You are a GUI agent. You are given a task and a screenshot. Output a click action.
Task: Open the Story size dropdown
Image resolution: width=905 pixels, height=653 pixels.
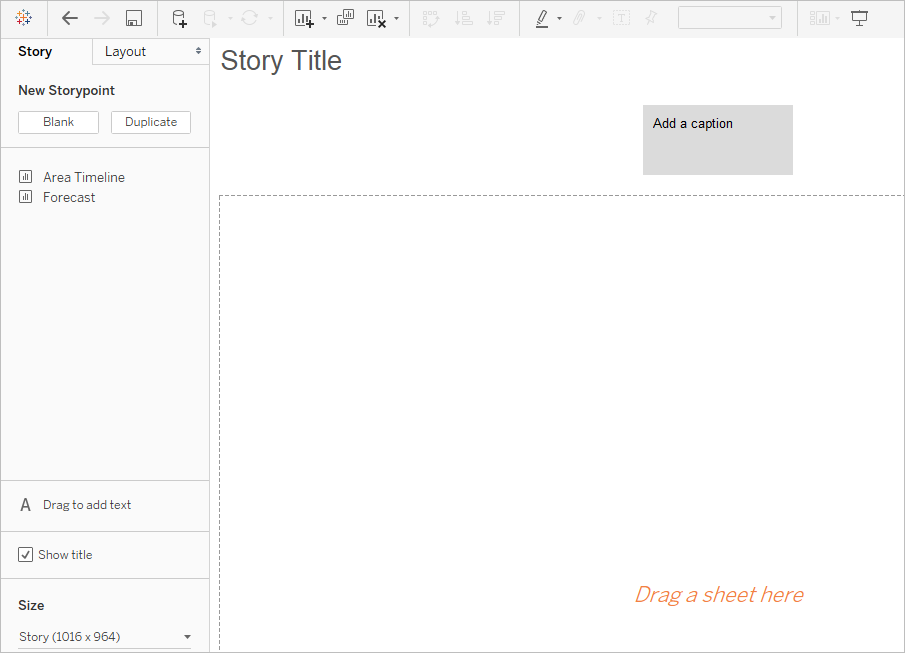pos(104,637)
